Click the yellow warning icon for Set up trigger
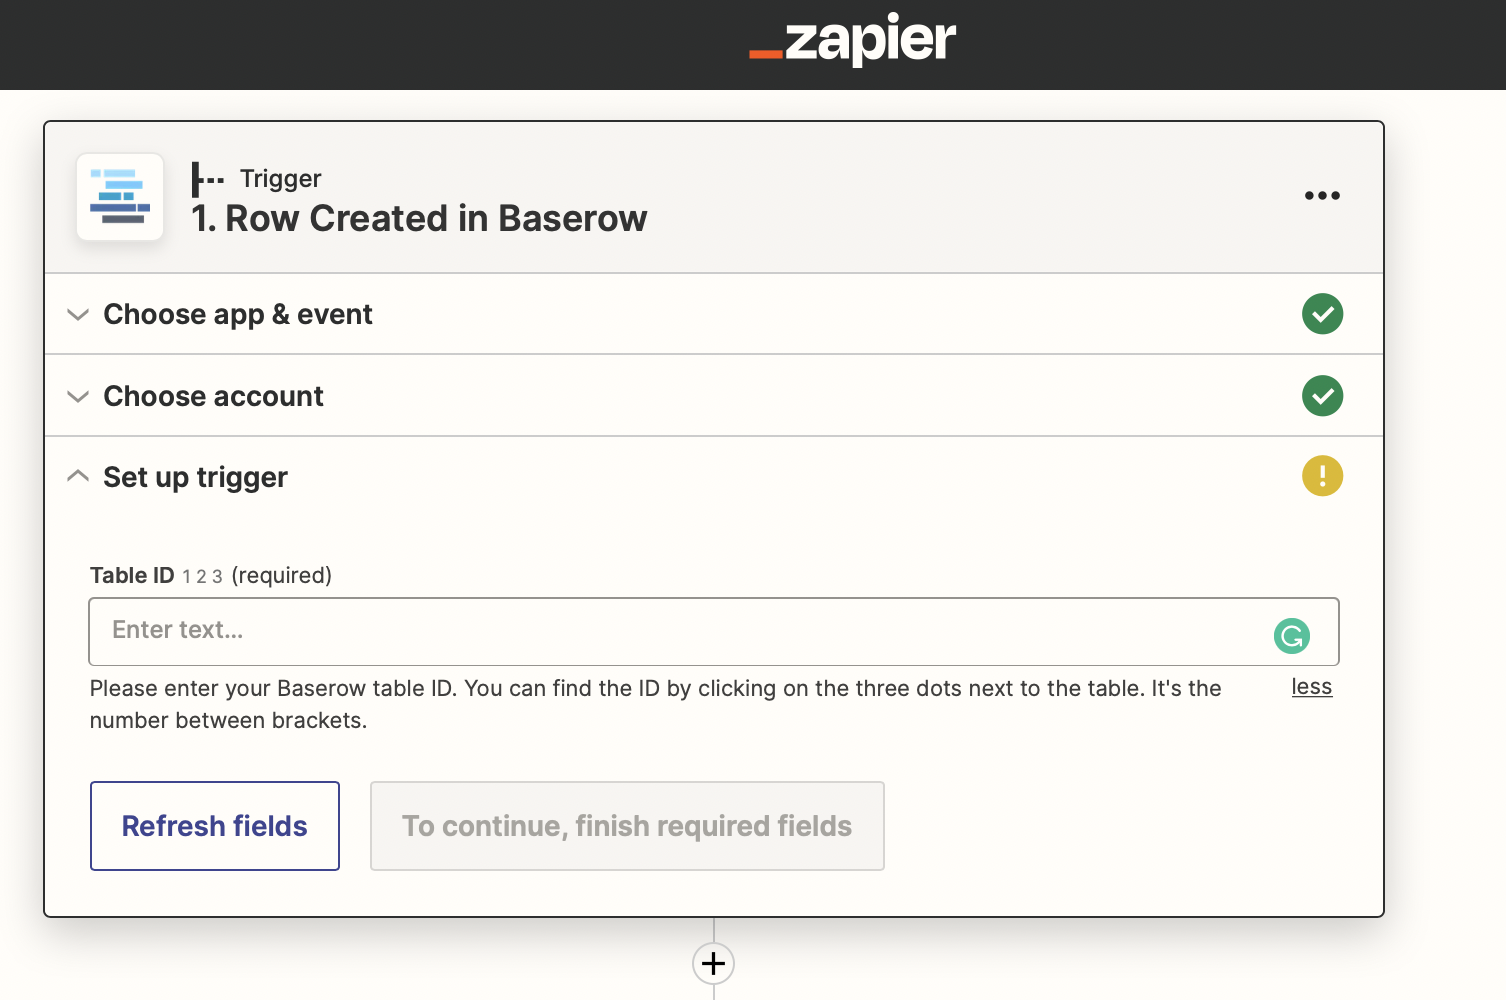This screenshot has height=1000, width=1506. [x=1322, y=476]
